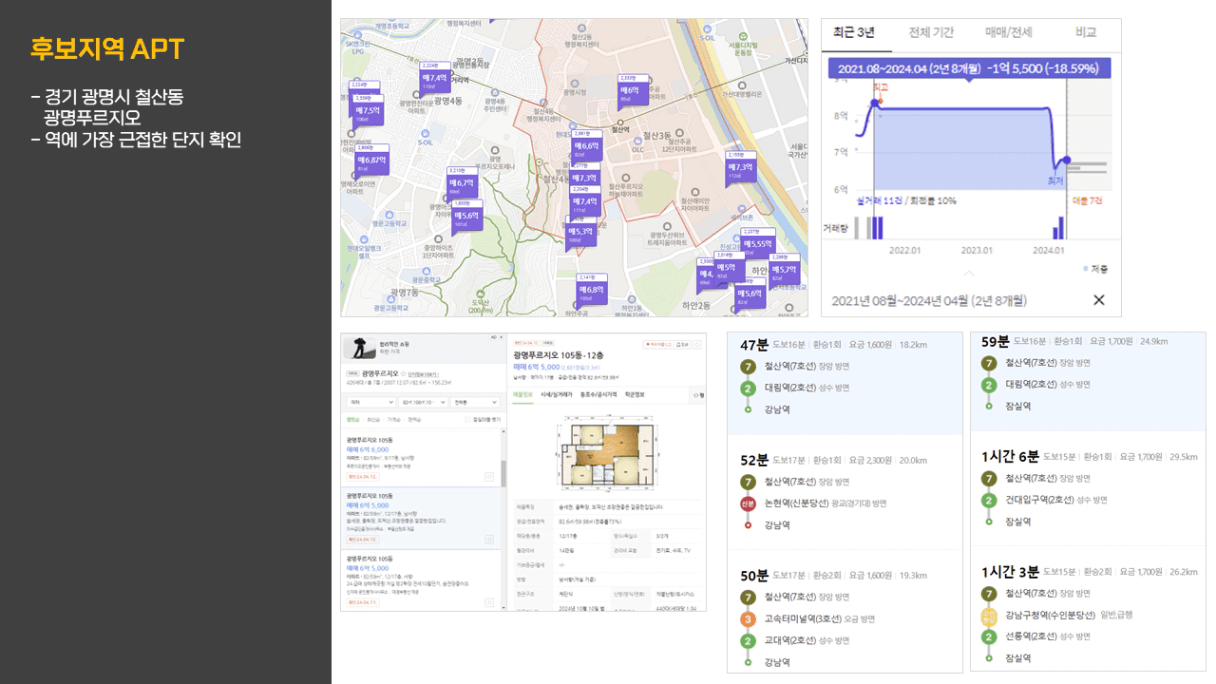Click Line 7 icon in the 47분 route
Screen dimensions: 1216x684
tap(748, 366)
